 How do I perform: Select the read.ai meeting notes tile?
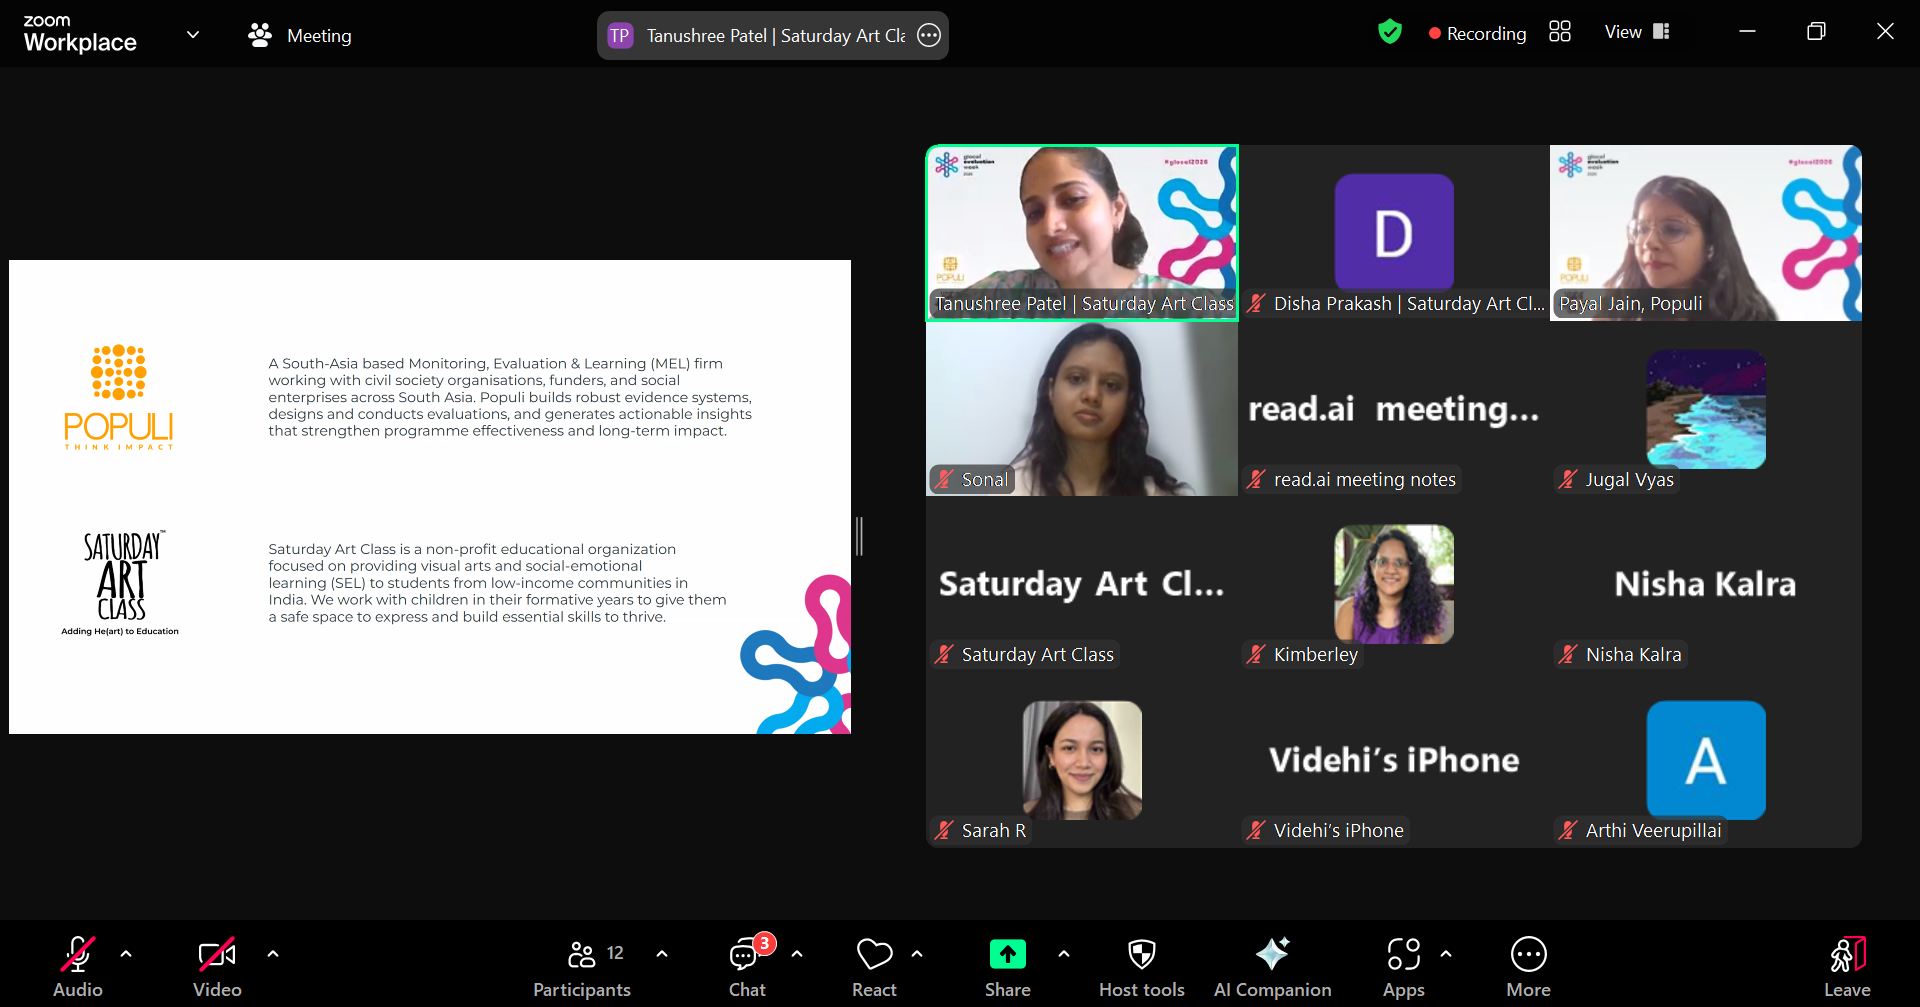1394,409
